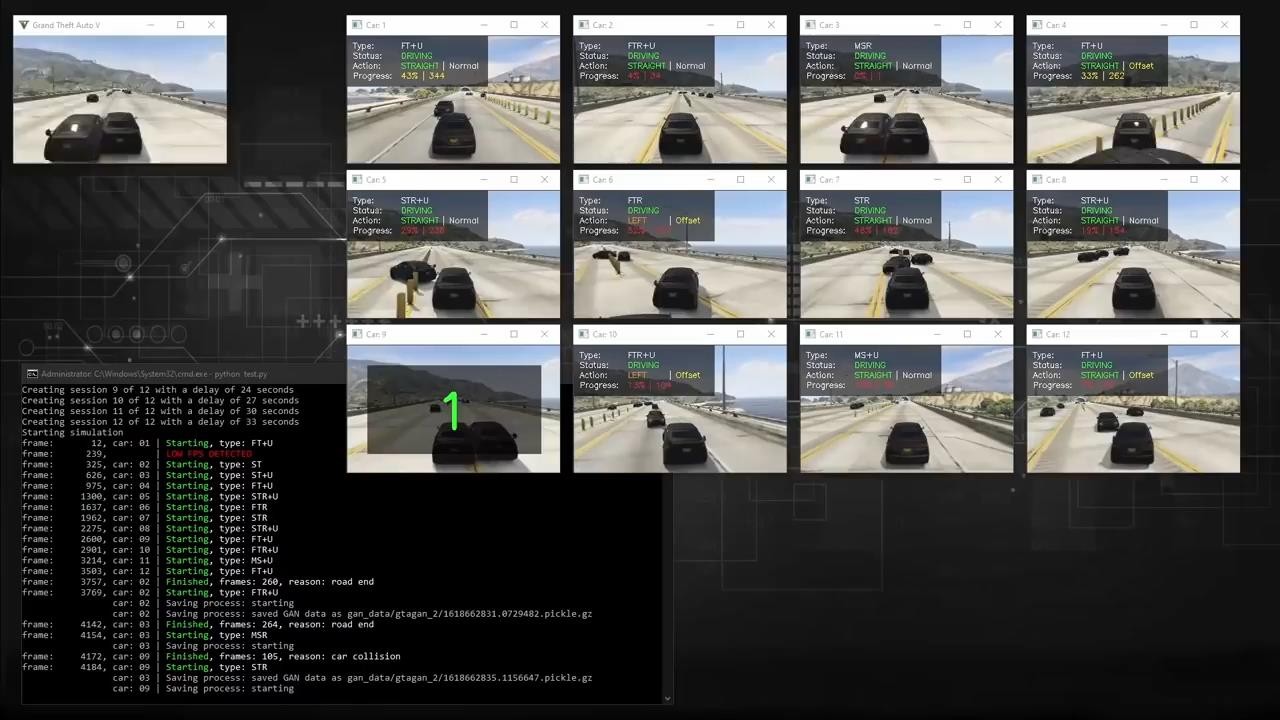Click 'STRAIGHT | Offset' action in Car: 4 overlay

(1117, 66)
